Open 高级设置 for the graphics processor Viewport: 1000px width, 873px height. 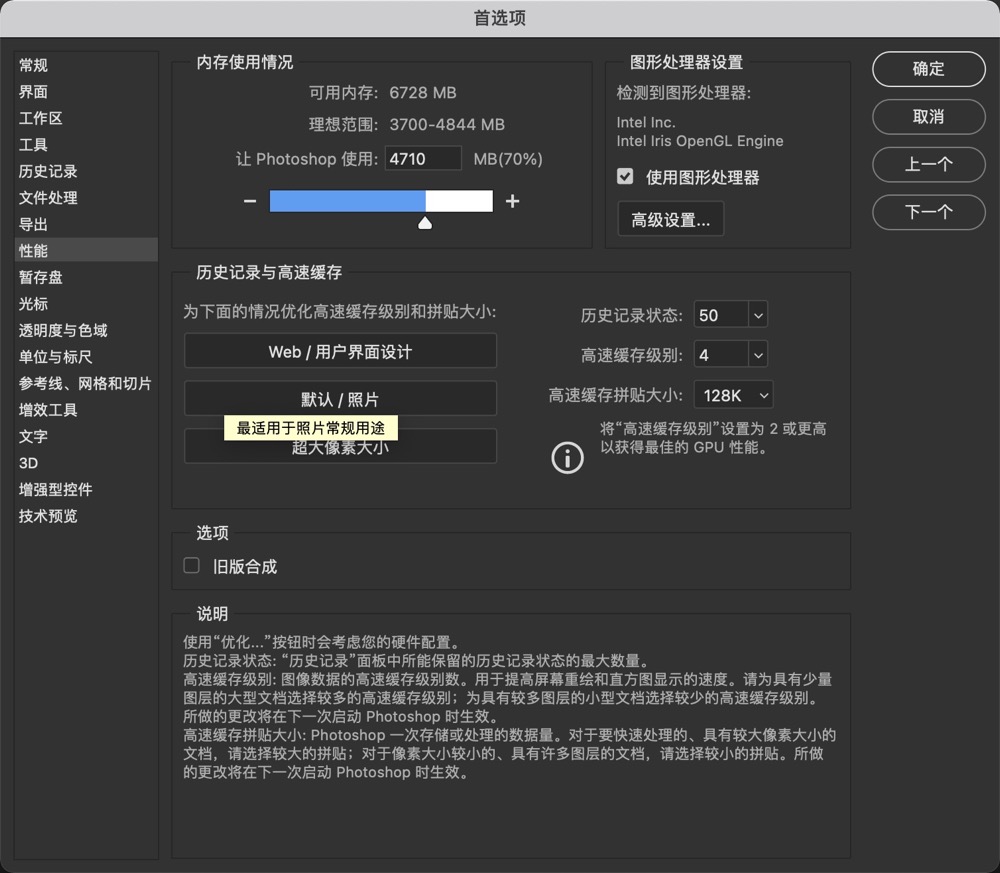pyautogui.click(x=670, y=218)
